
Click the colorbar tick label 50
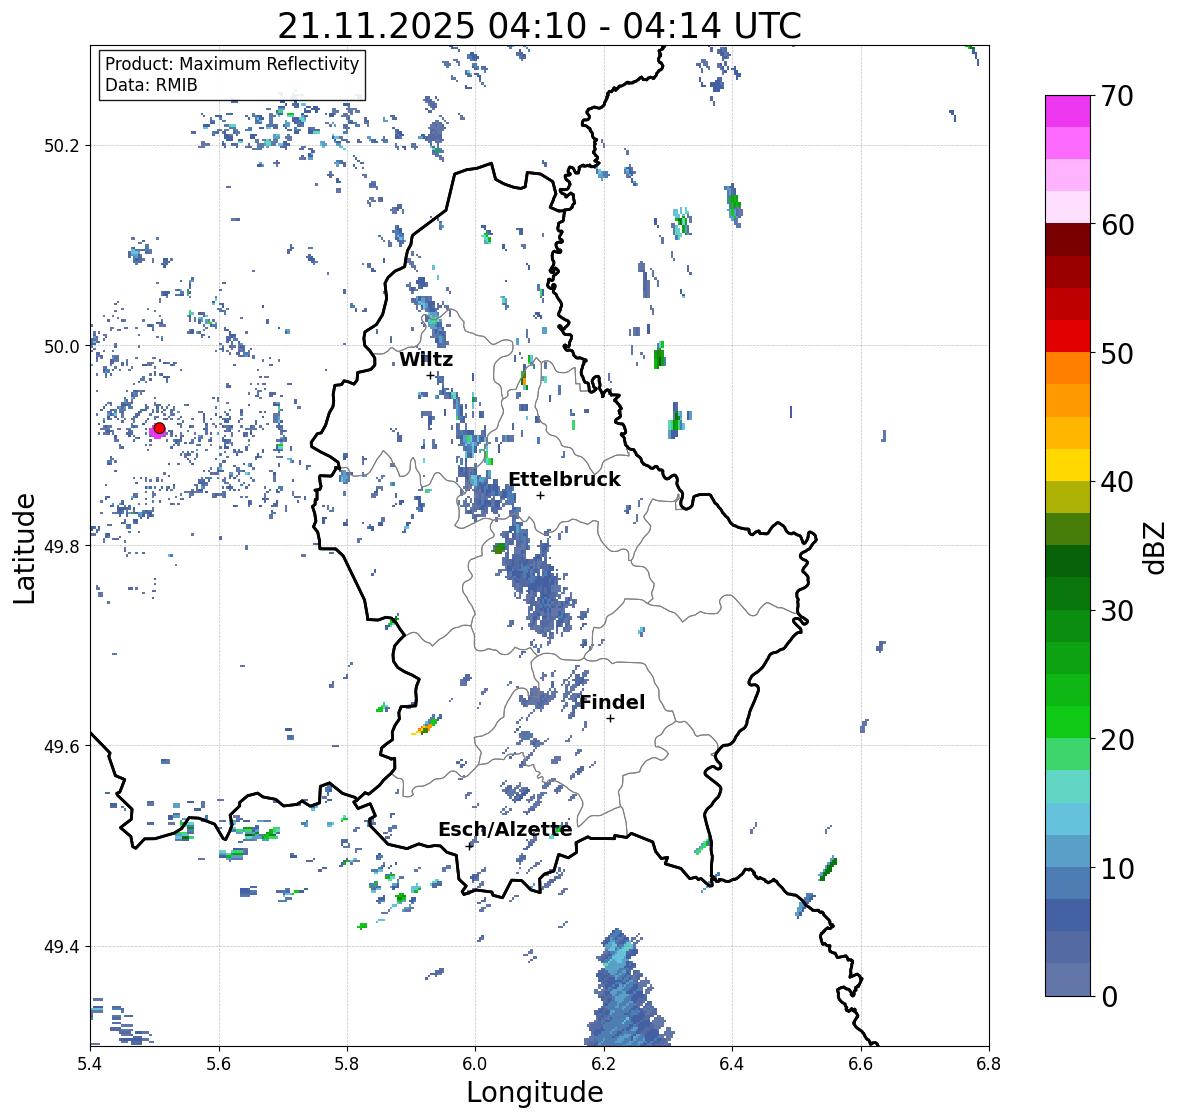[1117, 353]
